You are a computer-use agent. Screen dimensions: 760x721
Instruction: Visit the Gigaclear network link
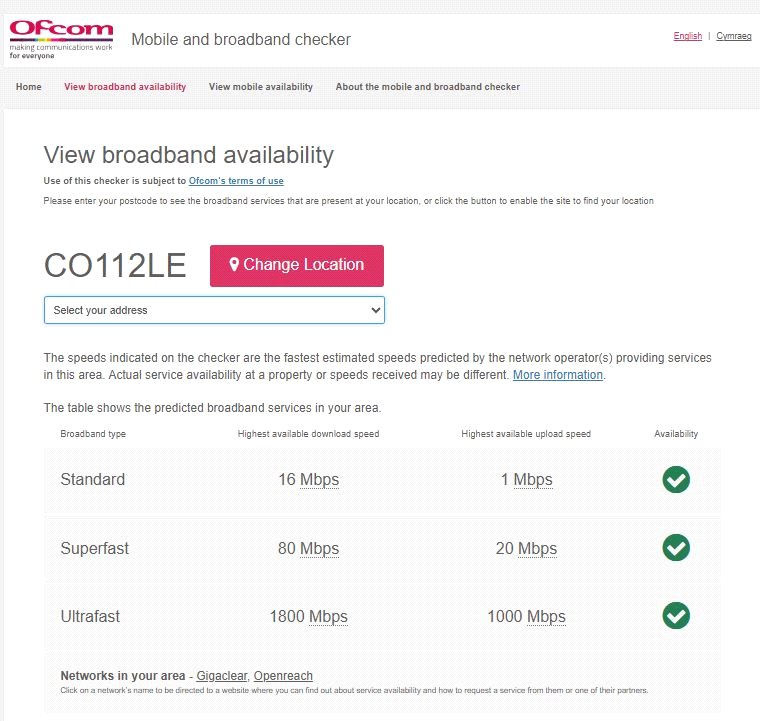point(222,676)
